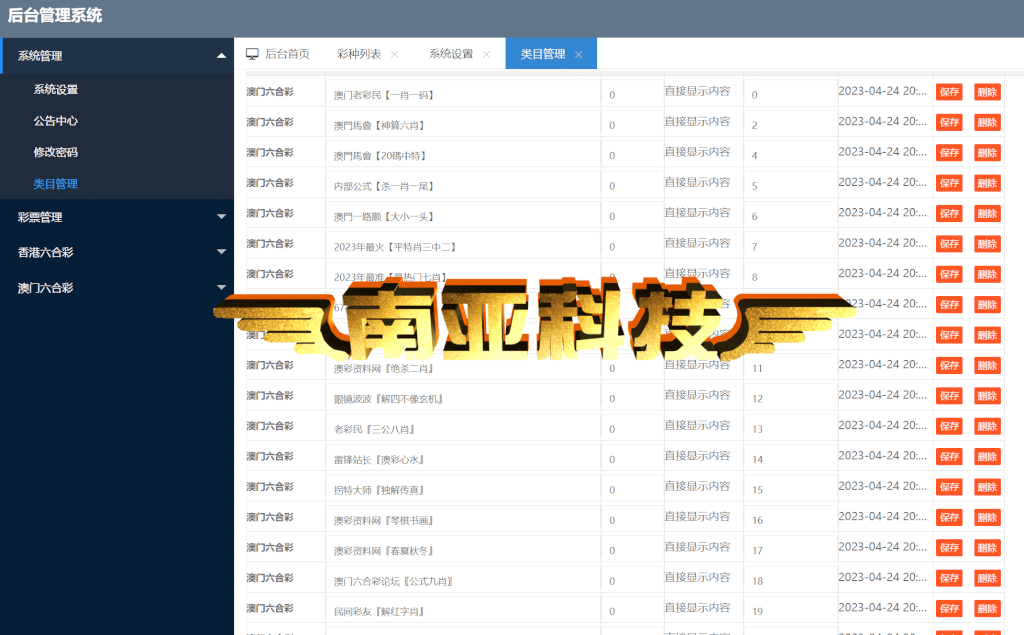
Task: Delete the 眼镜波波『解四不像玄机』 row
Action: pyautogui.click(x=987, y=396)
